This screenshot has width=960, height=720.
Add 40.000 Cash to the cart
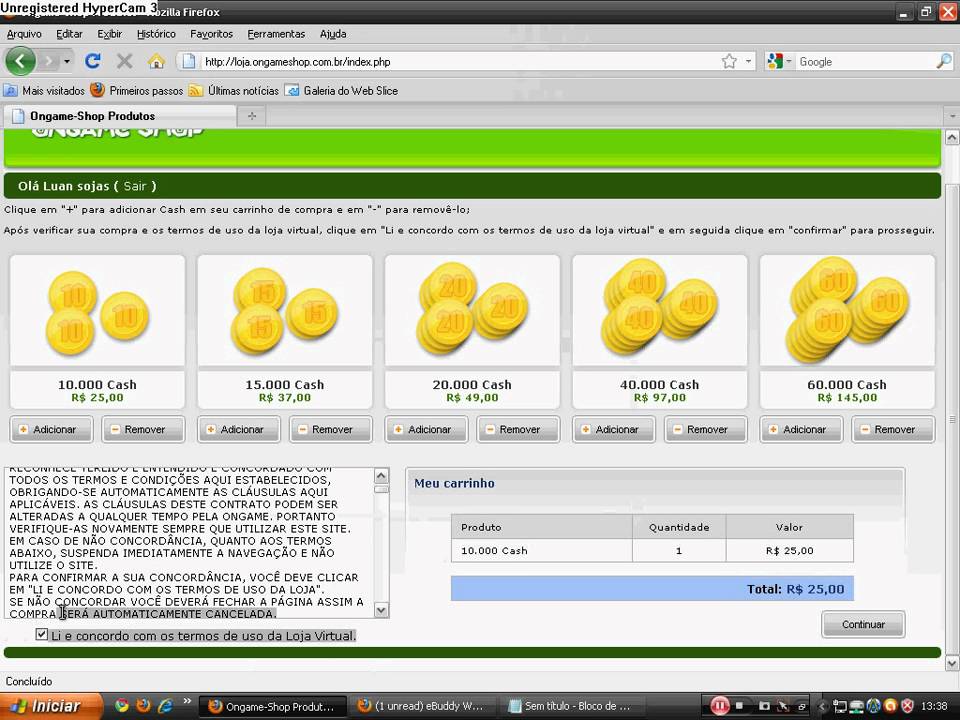coord(613,429)
